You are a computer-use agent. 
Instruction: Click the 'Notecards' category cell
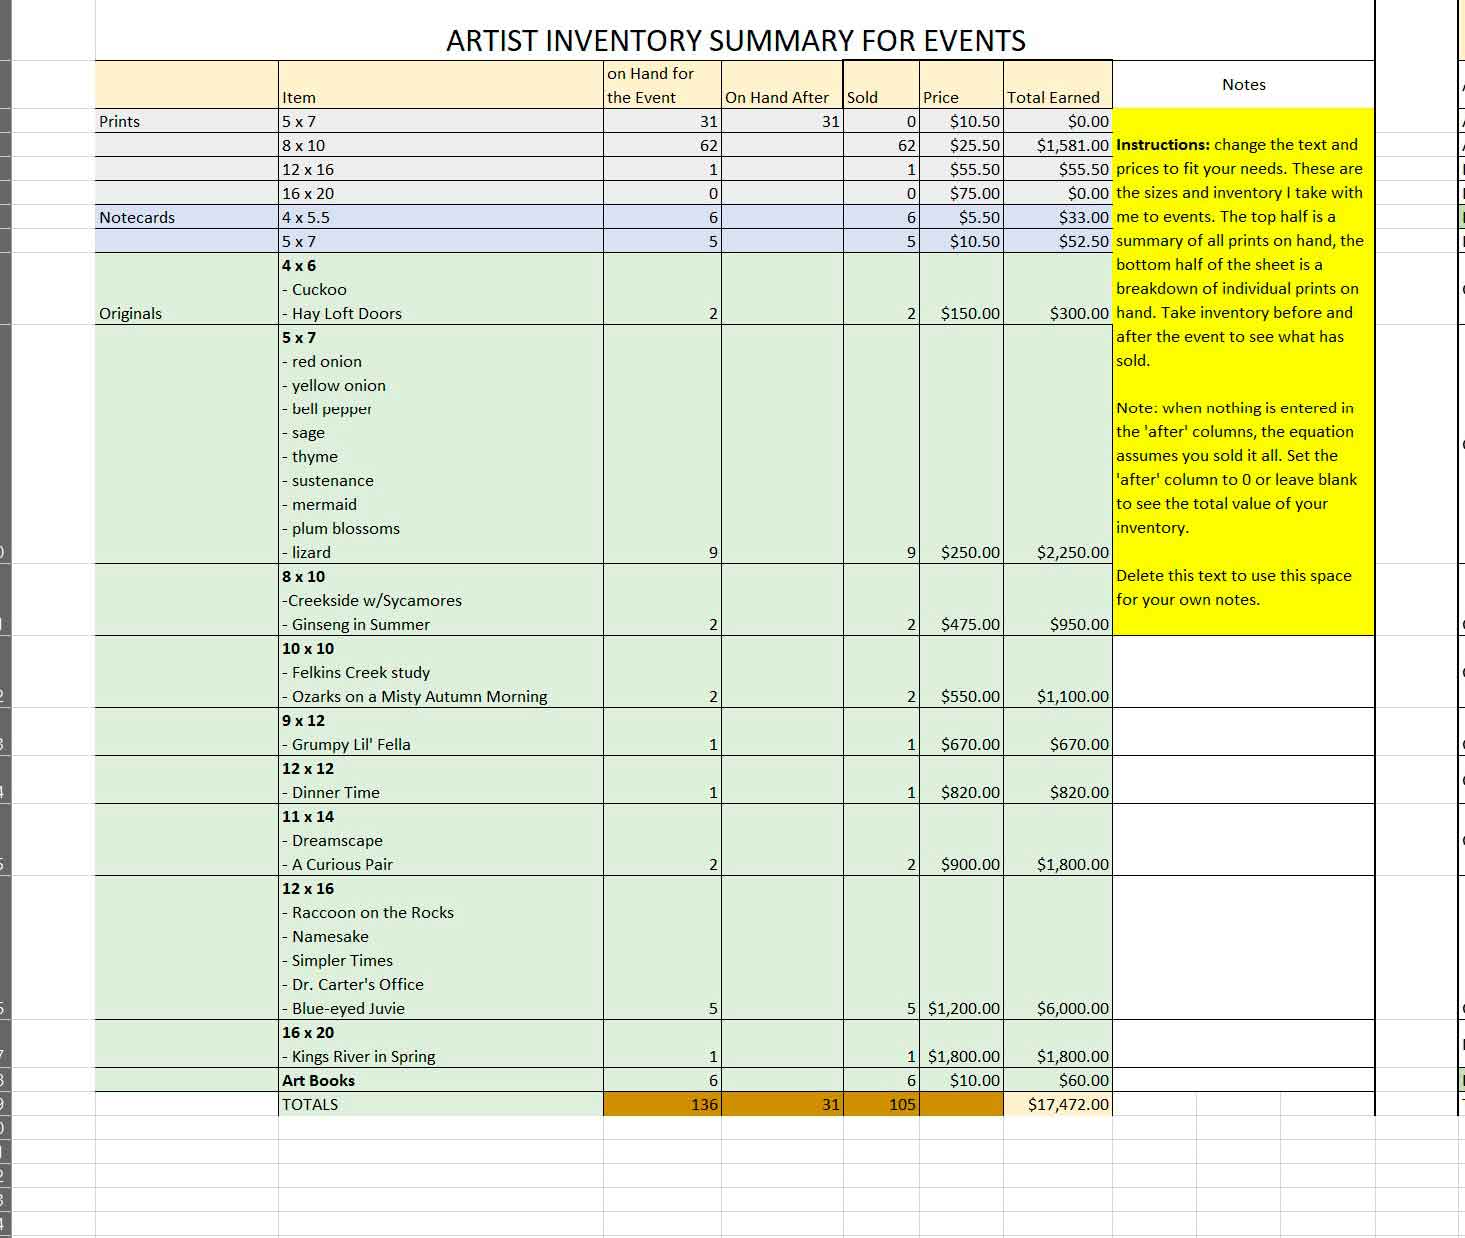[137, 217]
